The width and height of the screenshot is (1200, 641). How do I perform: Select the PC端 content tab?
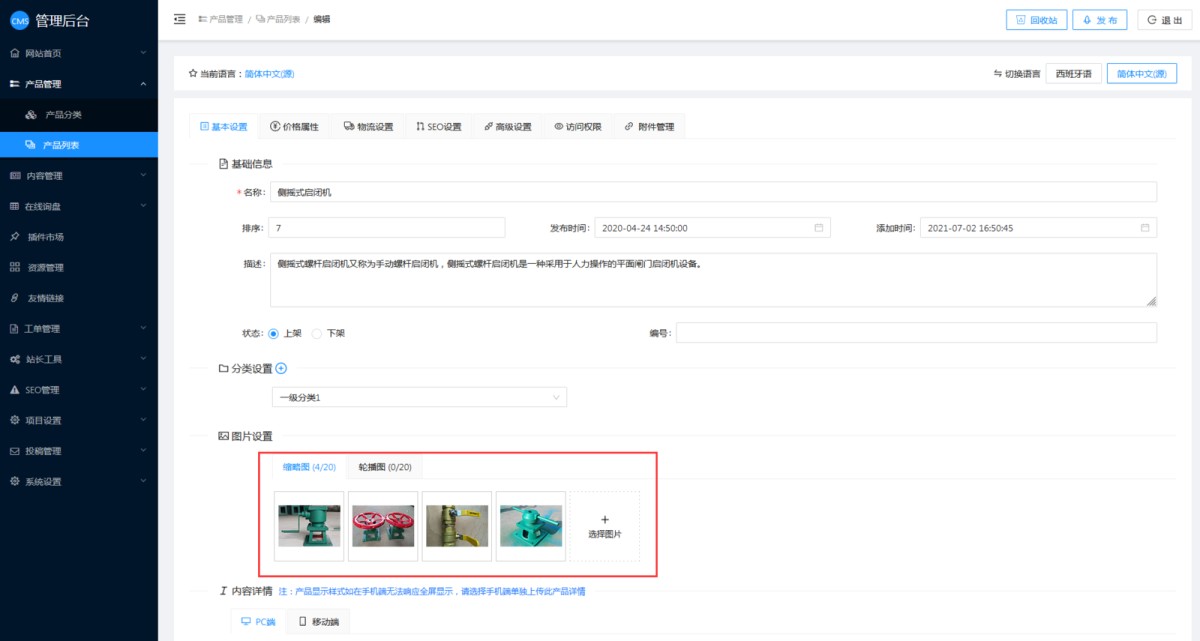click(259, 621)
